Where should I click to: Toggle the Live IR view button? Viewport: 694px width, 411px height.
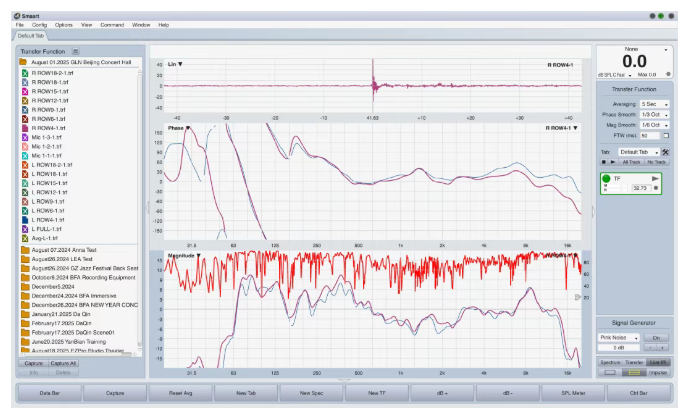tap(659, 361)
